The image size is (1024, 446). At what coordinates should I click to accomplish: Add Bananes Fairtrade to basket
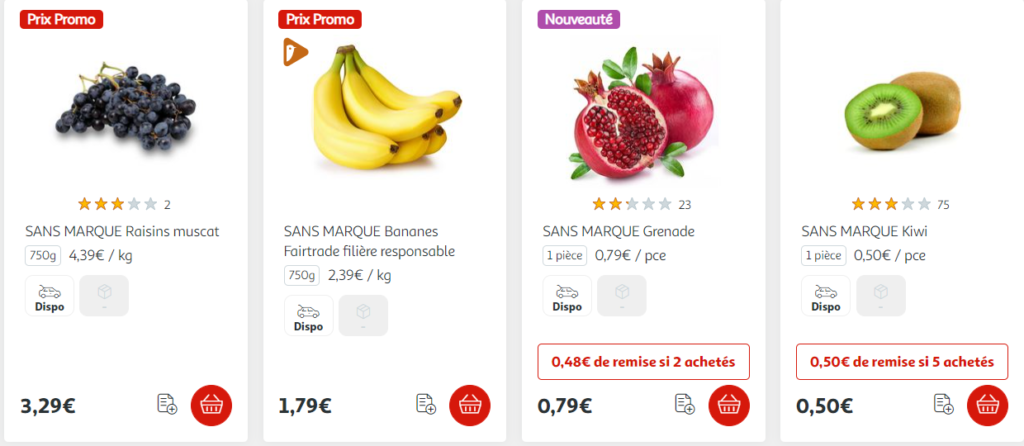pos(470,406)
